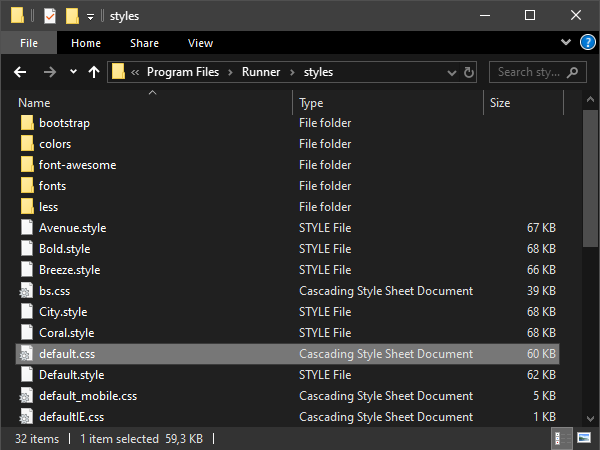Switch to Details view in status bar

point(561,438)
